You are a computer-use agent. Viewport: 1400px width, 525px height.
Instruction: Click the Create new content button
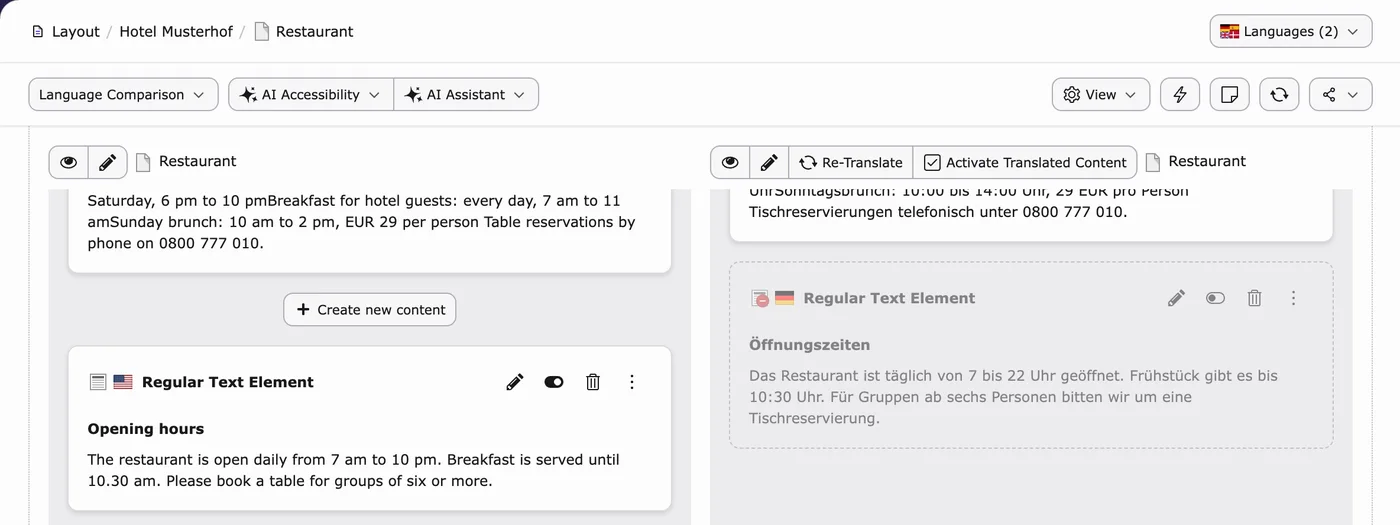coord(370,309)
